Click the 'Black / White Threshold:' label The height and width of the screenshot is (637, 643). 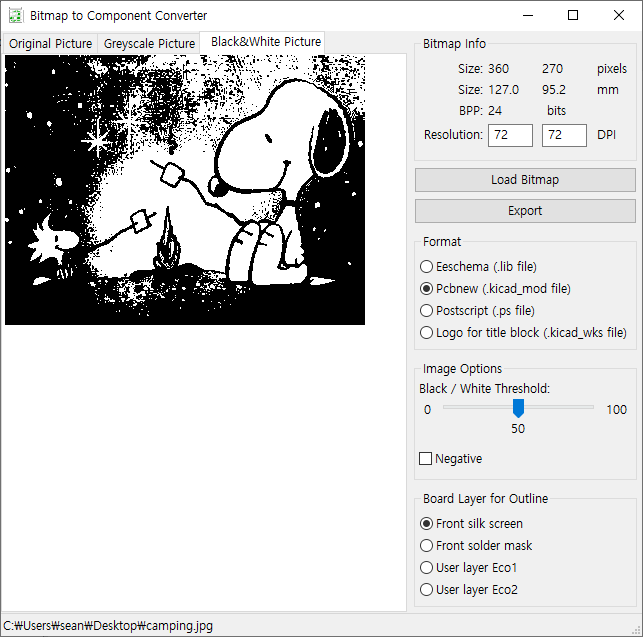point(484,388)
